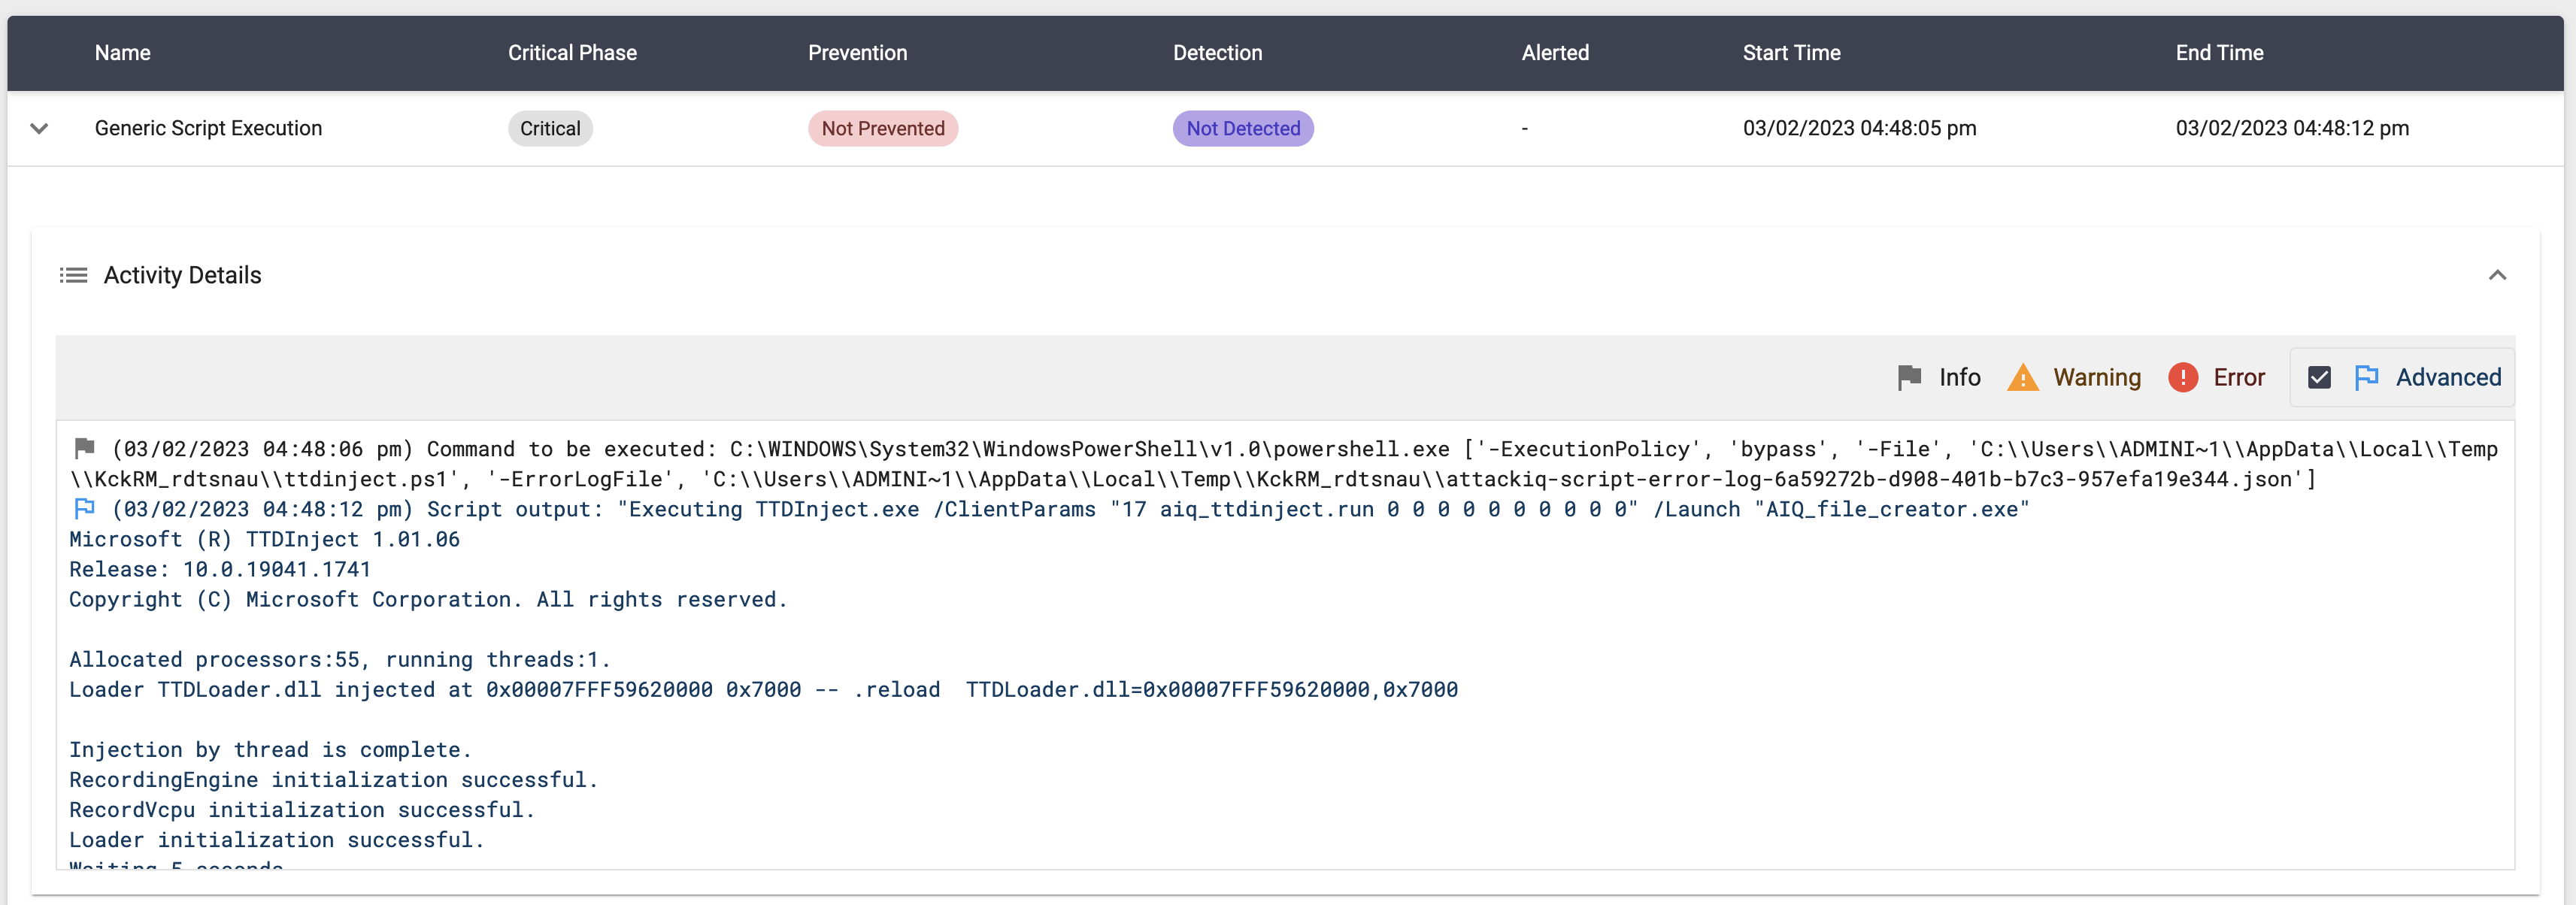Click the Not Prevented status badge
Image resolution: width=2576 pixels, height=905 pixels.
click(x=882, y=128)
